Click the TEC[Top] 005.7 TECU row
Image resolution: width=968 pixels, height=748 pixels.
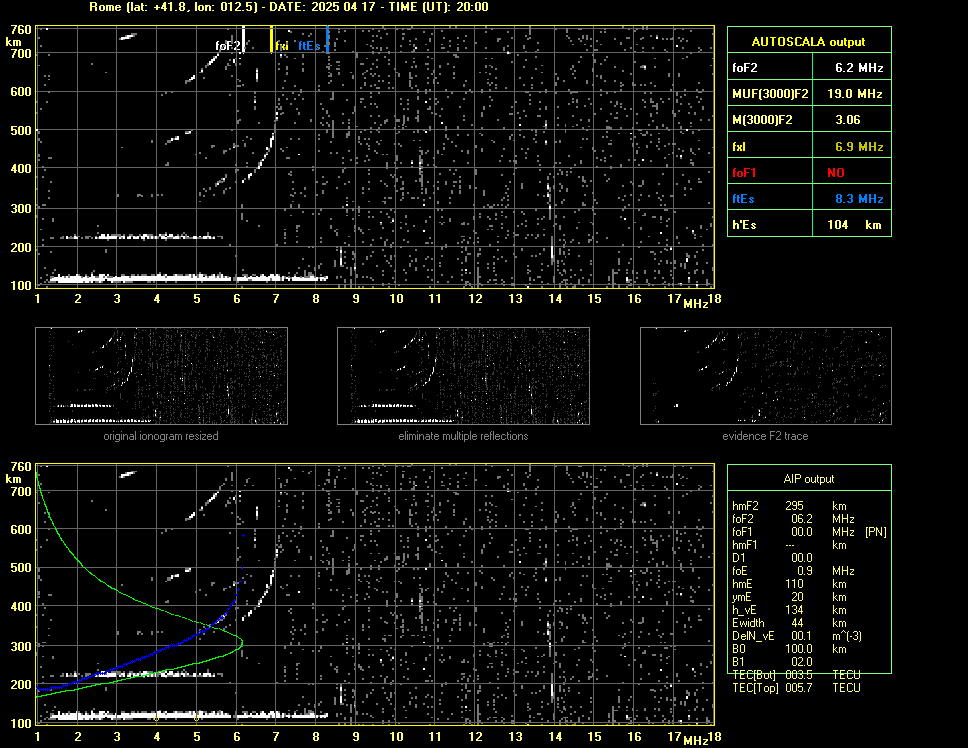click(796, 688)
